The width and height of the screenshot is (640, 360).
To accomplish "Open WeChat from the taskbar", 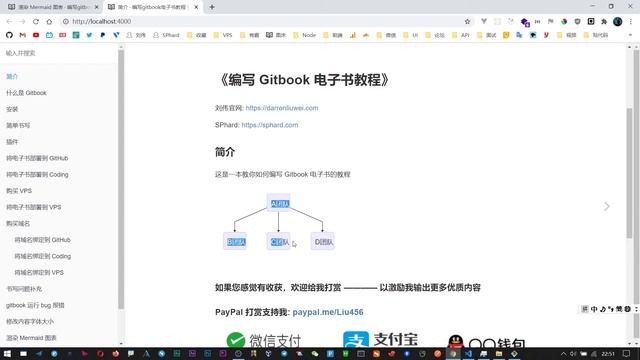I will click(315, 353).
